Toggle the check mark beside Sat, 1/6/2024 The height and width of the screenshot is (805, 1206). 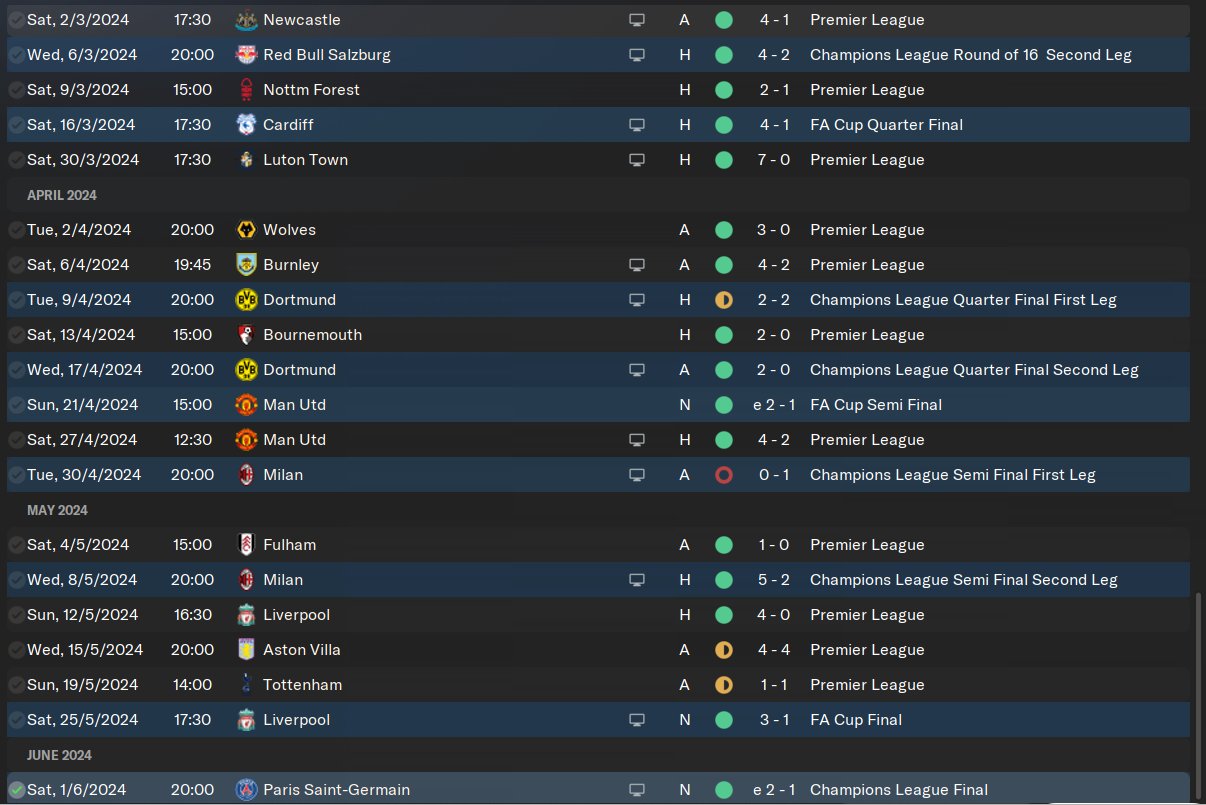[16, 790]
